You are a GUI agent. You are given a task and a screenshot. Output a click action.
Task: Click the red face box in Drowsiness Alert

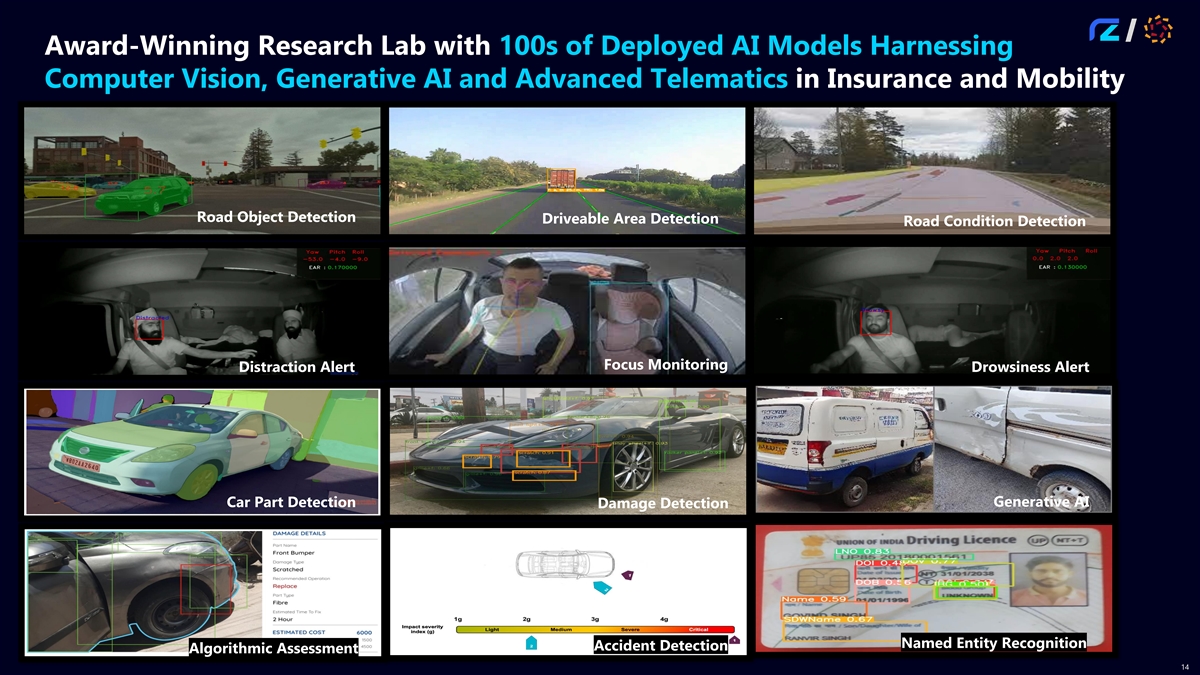coord(877,322)
